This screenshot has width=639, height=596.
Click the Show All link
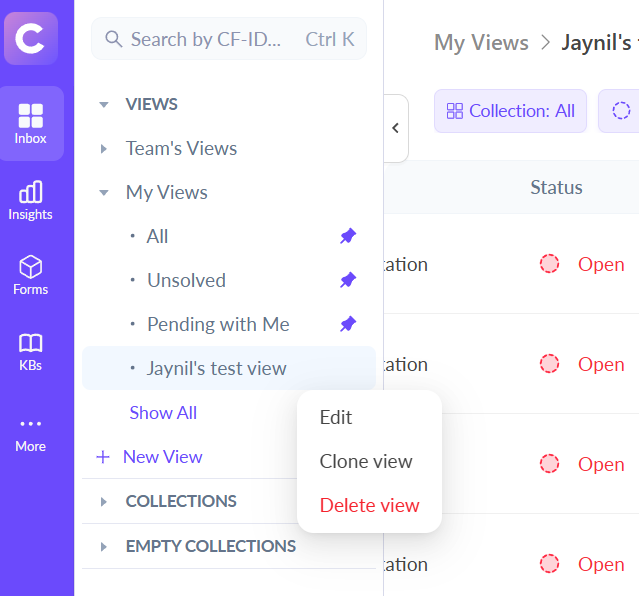coord(163,412)
